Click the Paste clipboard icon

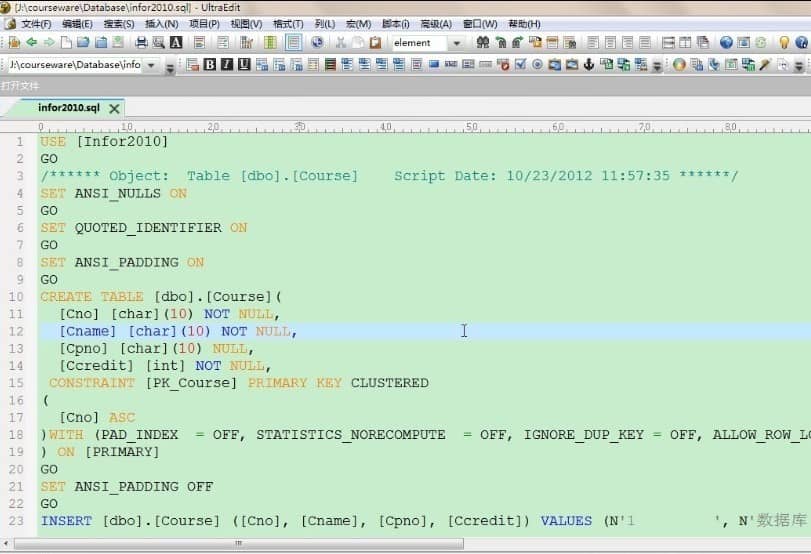[375, 43]
